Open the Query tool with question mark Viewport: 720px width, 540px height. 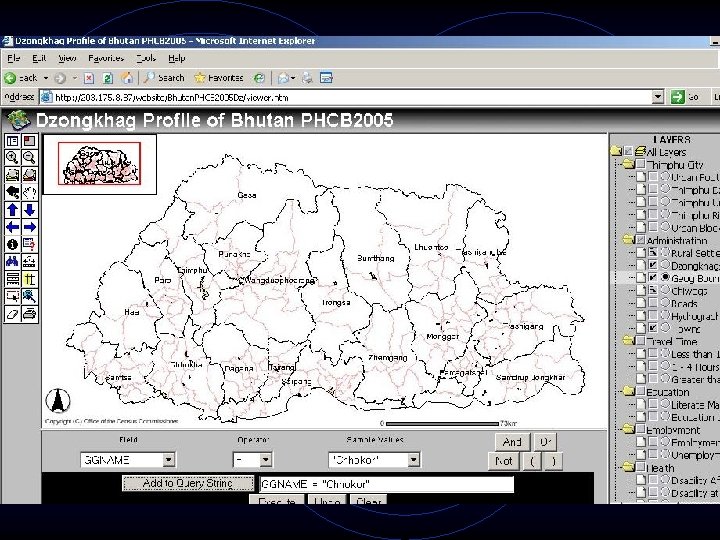point(30,244)
